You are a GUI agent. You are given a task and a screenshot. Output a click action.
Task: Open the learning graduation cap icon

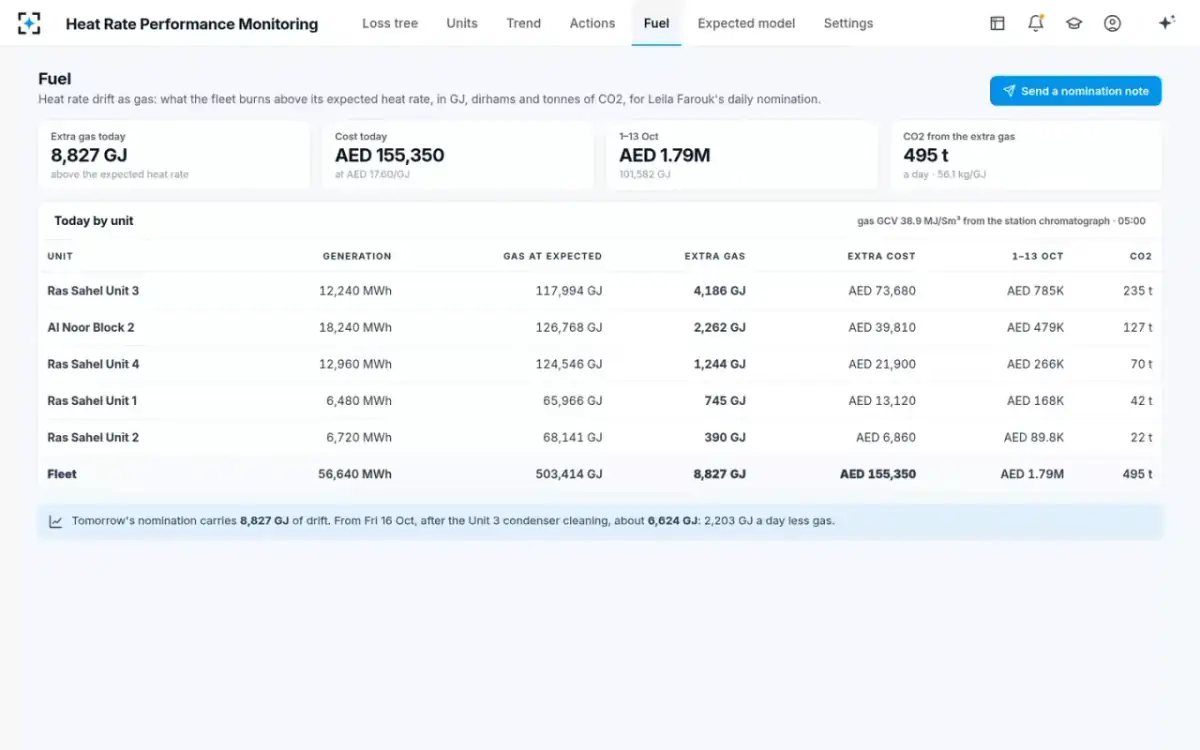tap(1074, 23)
